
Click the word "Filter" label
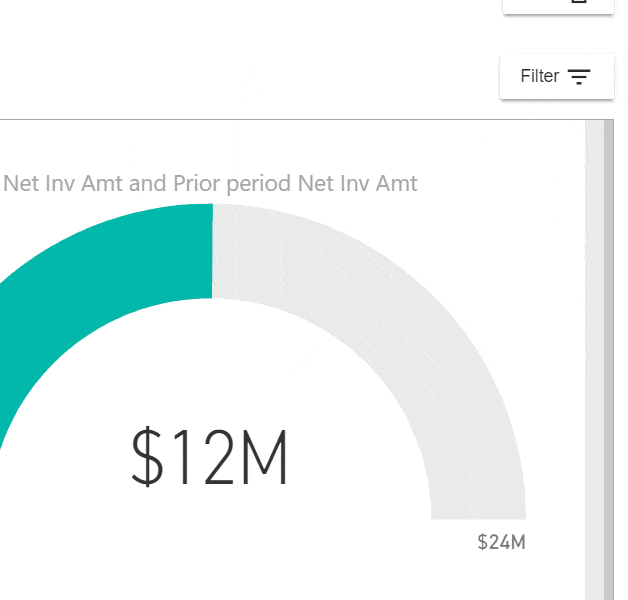click(539, 77)
